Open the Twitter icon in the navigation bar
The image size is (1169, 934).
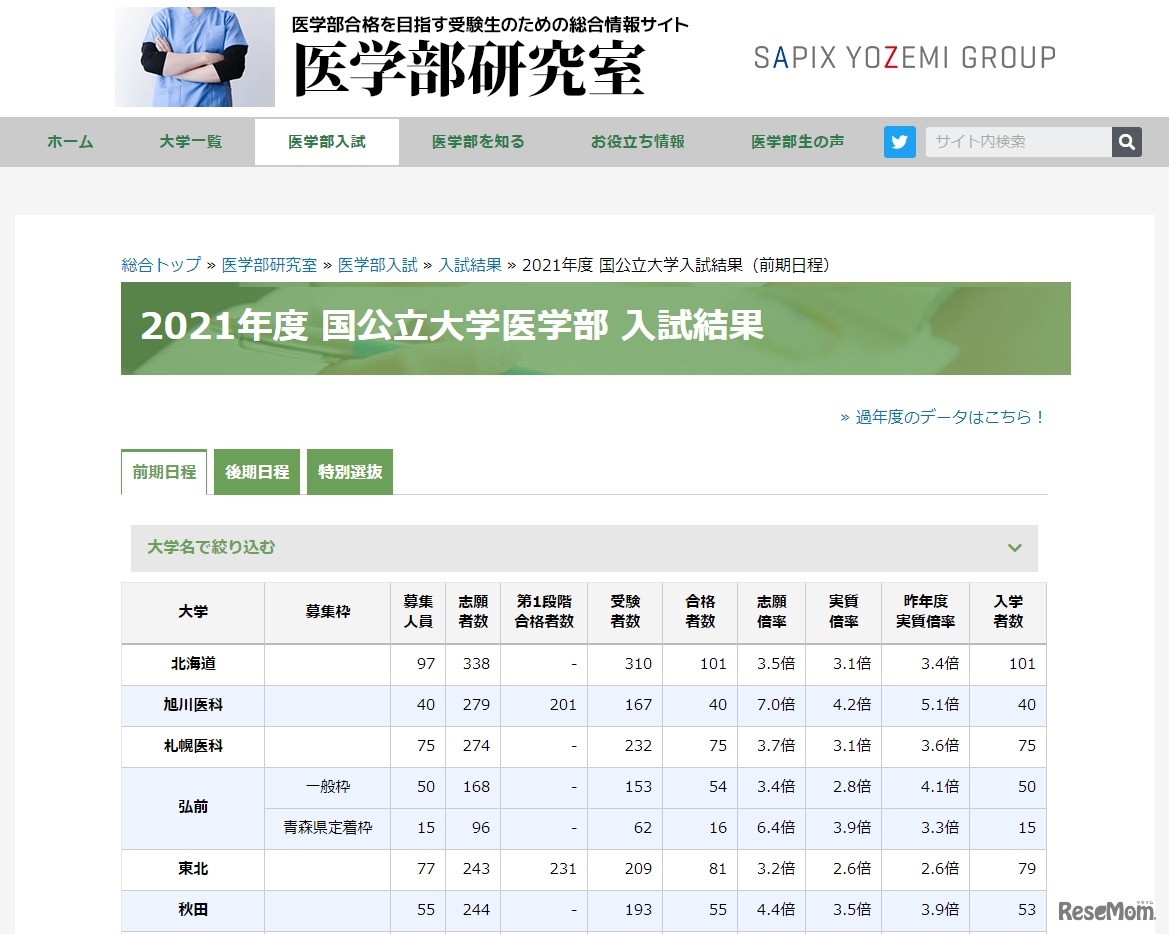tap(899, 142)
